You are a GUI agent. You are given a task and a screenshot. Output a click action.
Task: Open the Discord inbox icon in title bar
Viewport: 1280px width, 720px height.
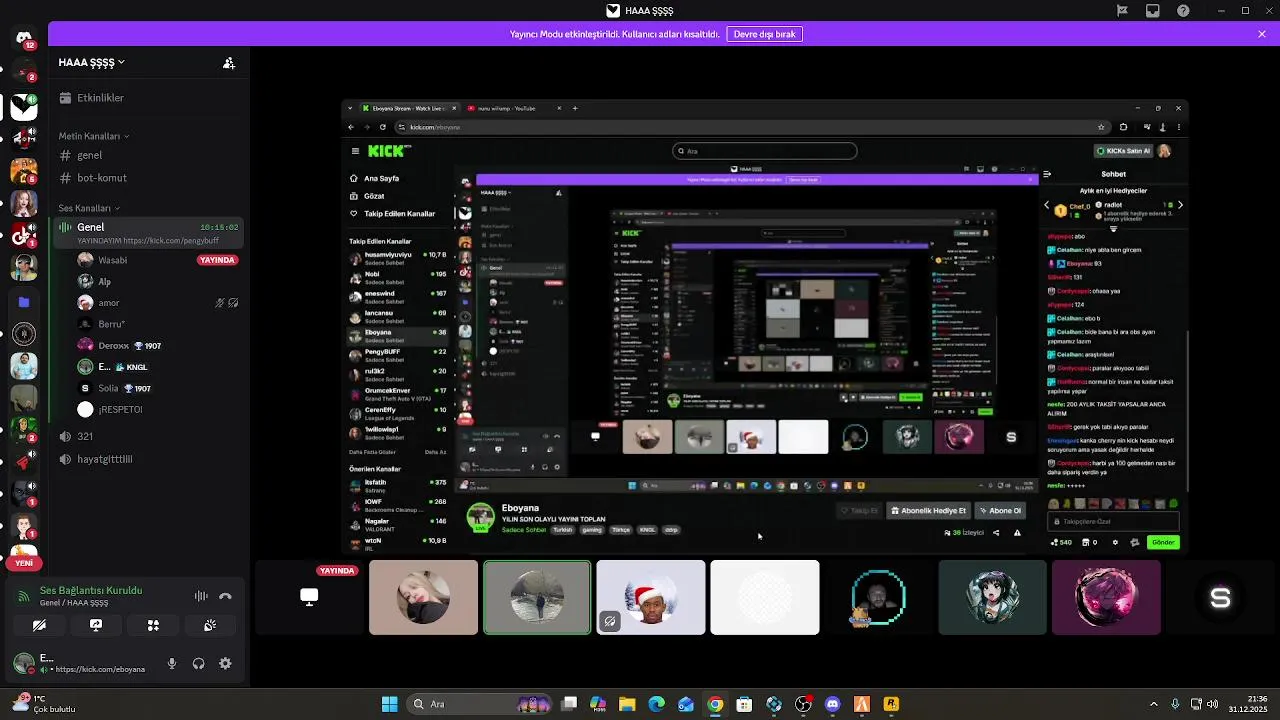tap(1153, 11)
